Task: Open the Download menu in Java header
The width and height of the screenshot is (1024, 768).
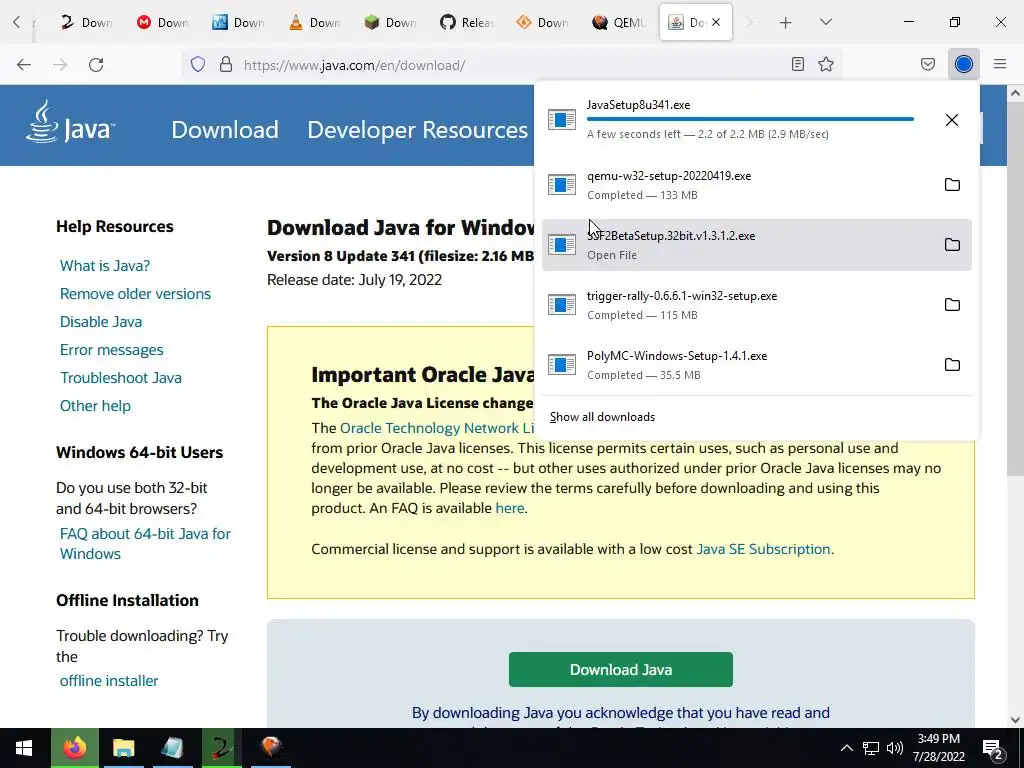Action: click(225, 130)
